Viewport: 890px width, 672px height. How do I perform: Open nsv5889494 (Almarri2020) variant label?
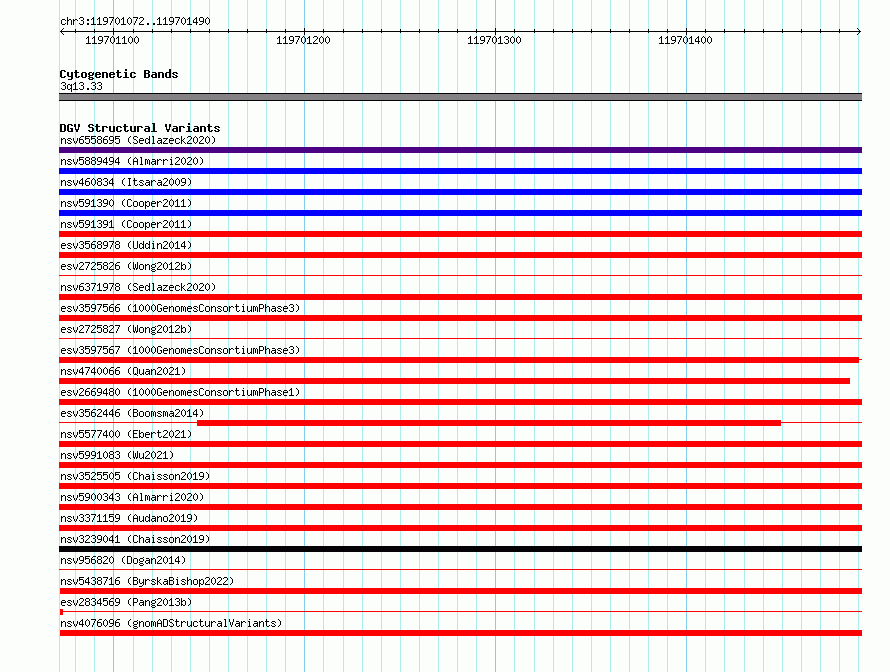pyautogui.click(x=132, y=161)
